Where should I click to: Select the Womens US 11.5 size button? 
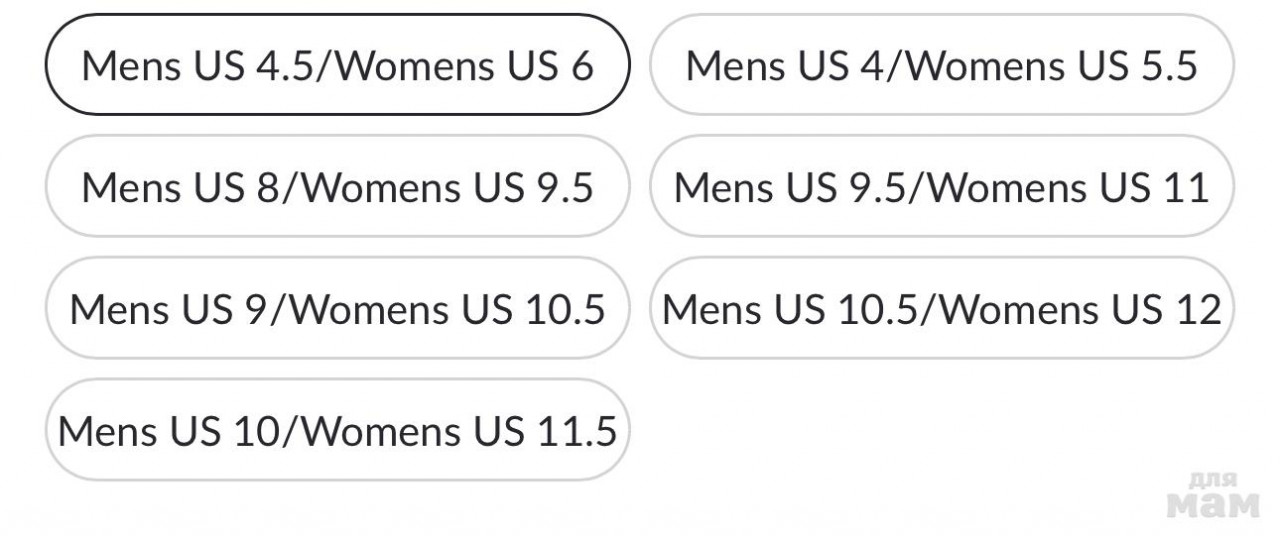tap(338, 431)
